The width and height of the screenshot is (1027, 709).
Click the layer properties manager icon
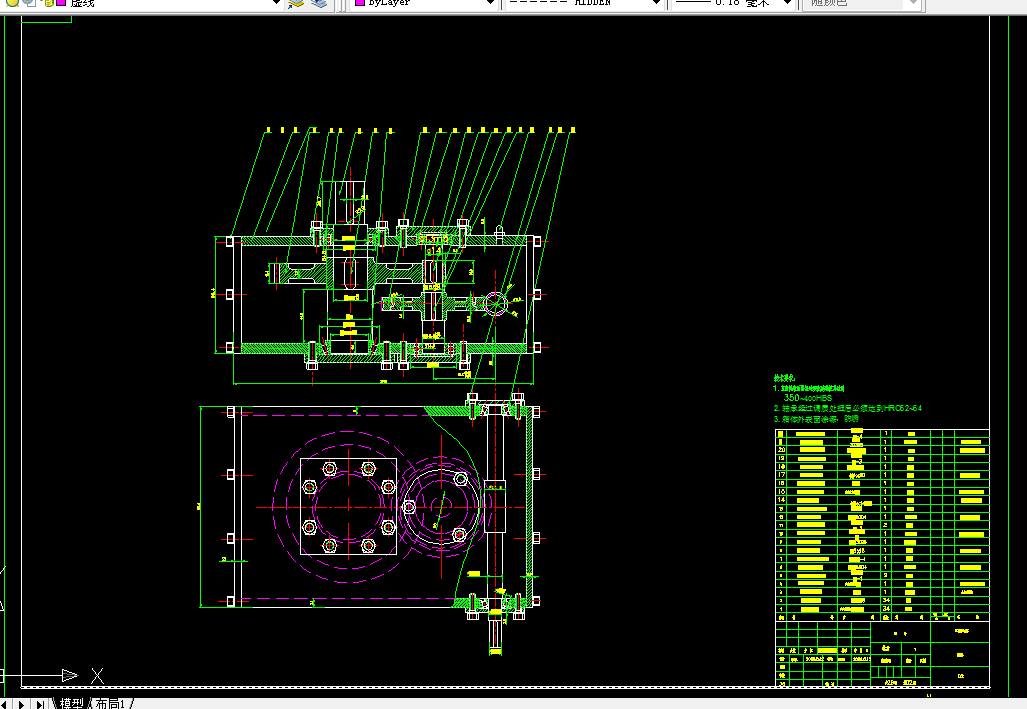(x=297, y=3)
